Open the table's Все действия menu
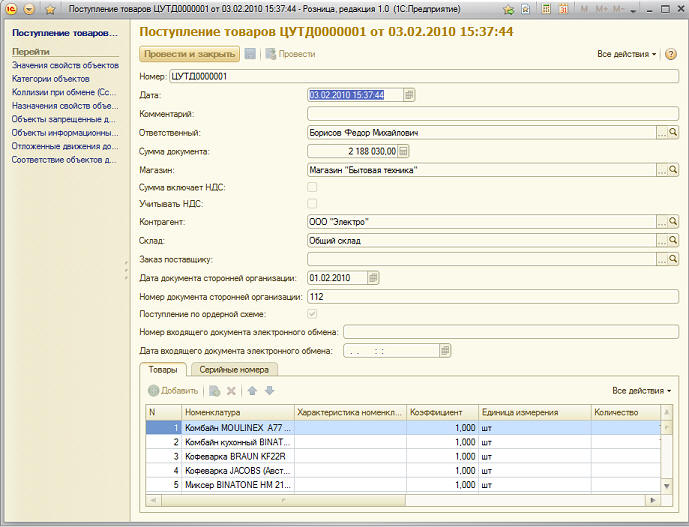Viewport: 689px width, 527px height. pyautogui.click(x=642, y=391)
